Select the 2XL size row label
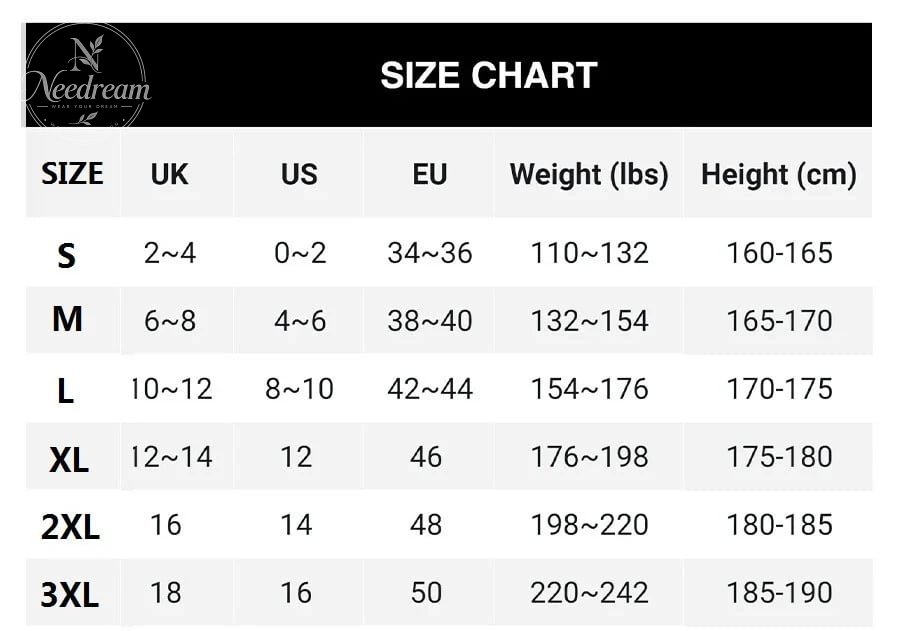Image resolution: width=900 pixels, height=631 pixels. tap(70, 527)
